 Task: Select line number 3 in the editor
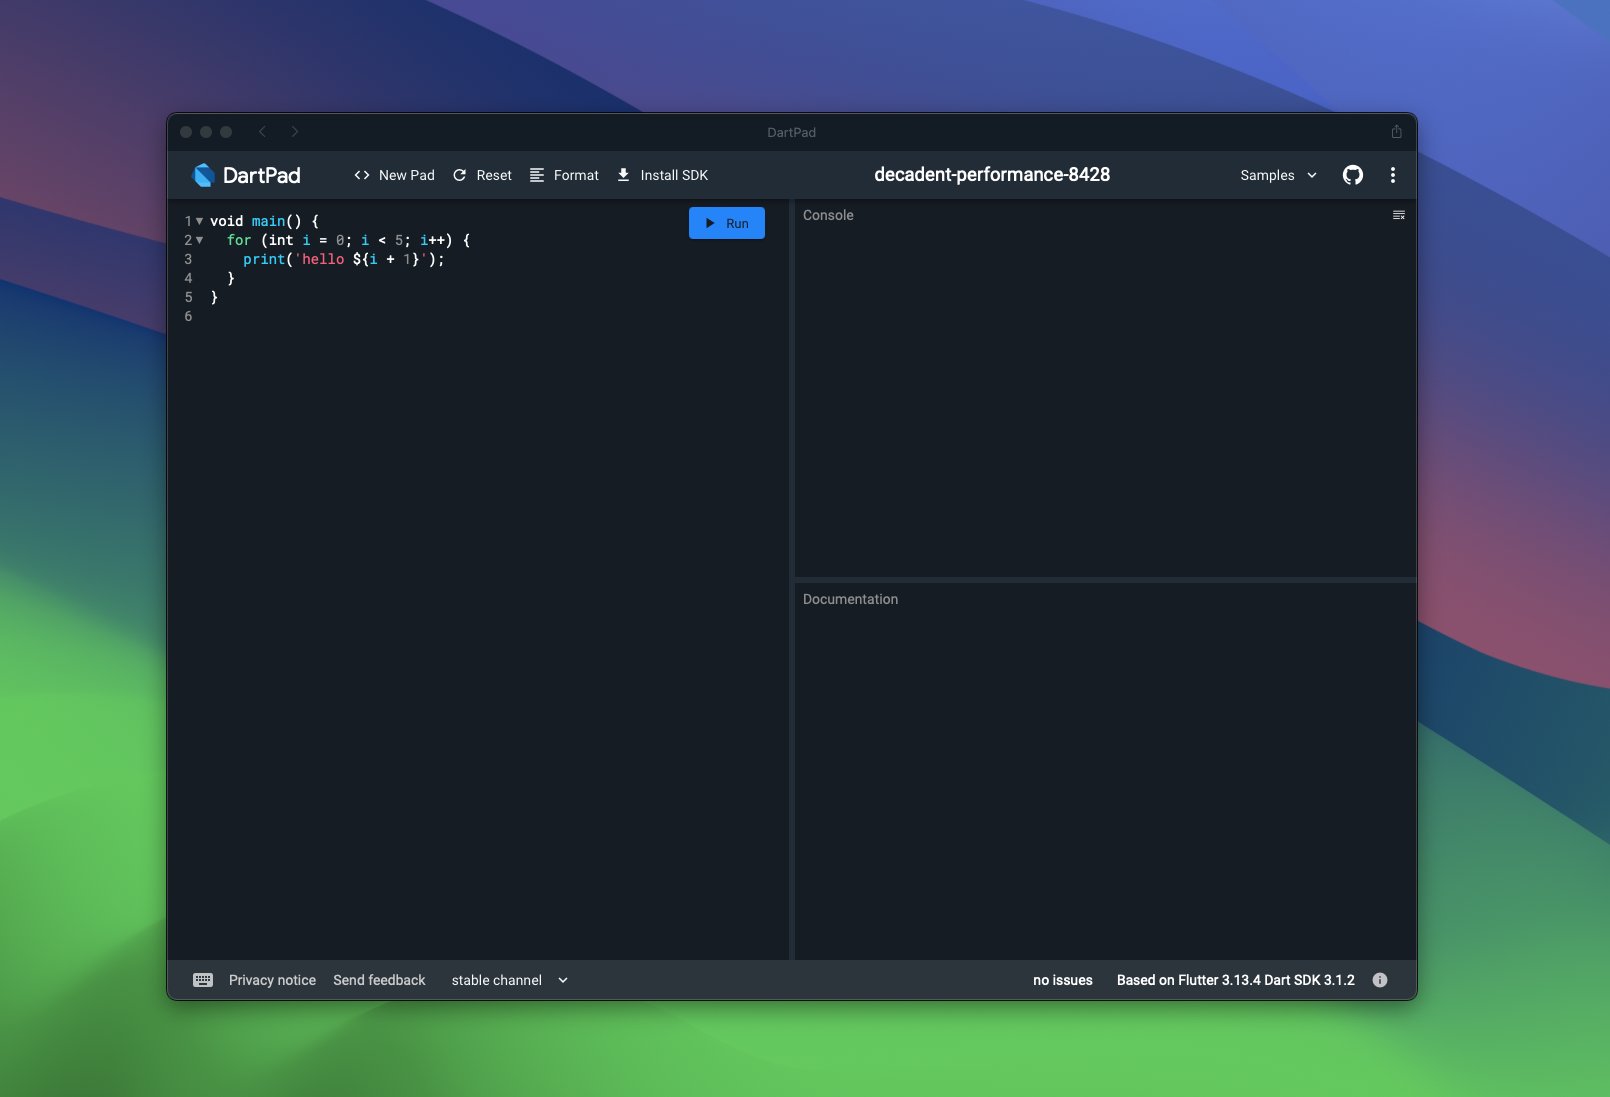tap(189, 259)
